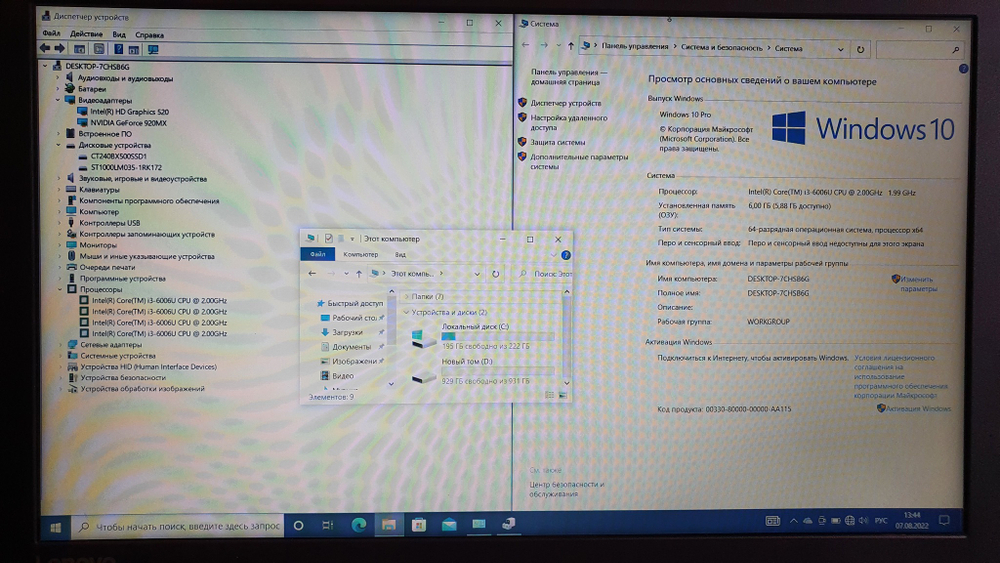This screenshot has width=1000, height=563.
Task: Select CT240BX500SSD1 disk drive
Action: (119, 156)
